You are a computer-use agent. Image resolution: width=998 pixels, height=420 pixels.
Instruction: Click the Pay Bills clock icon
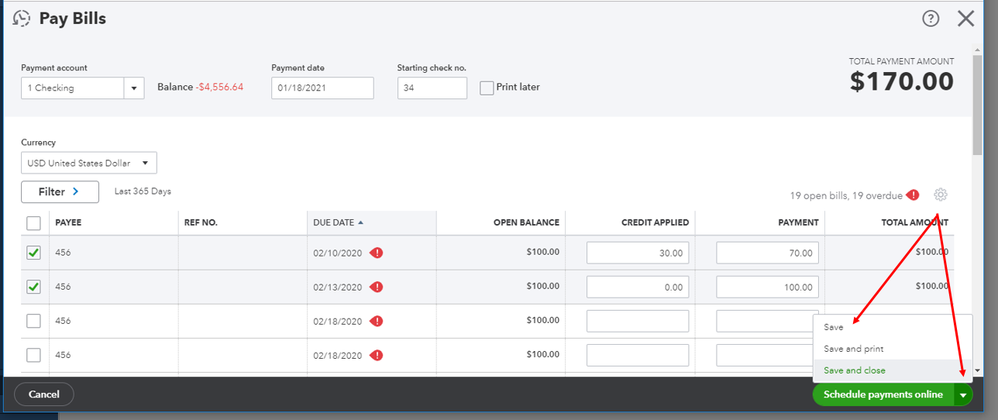[x=22, y=18]
